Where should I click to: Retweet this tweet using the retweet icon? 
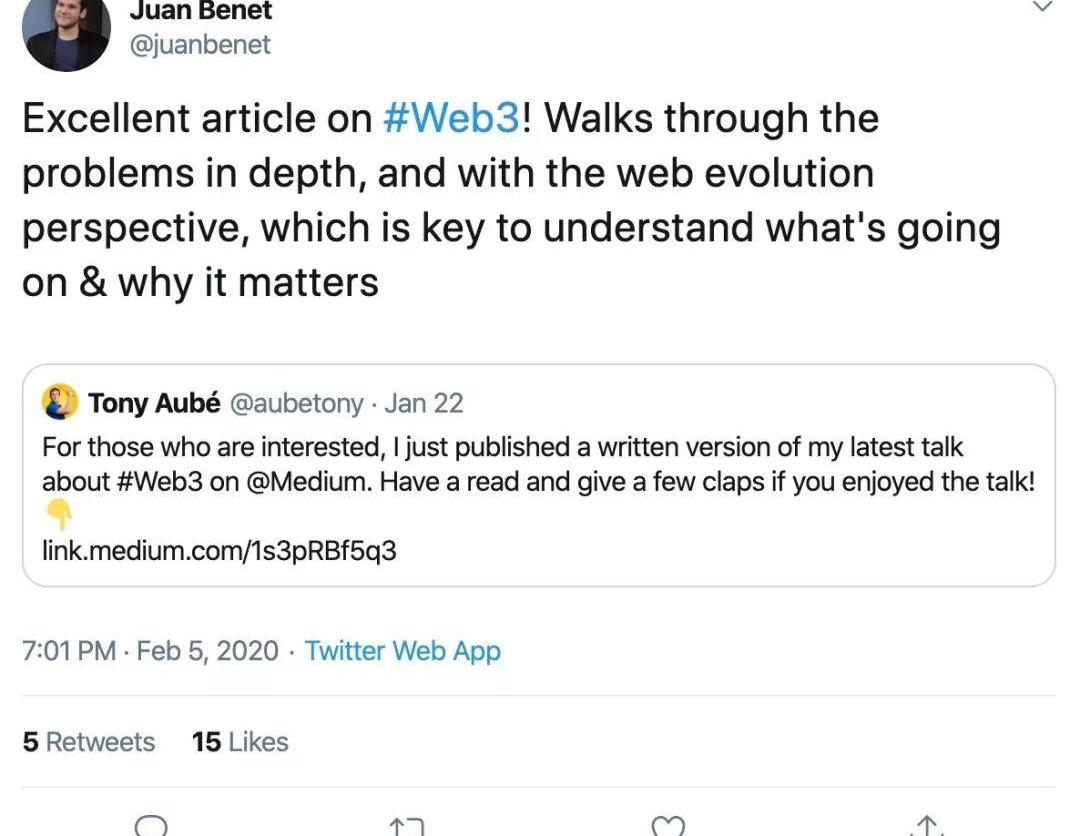coord(408,826)
